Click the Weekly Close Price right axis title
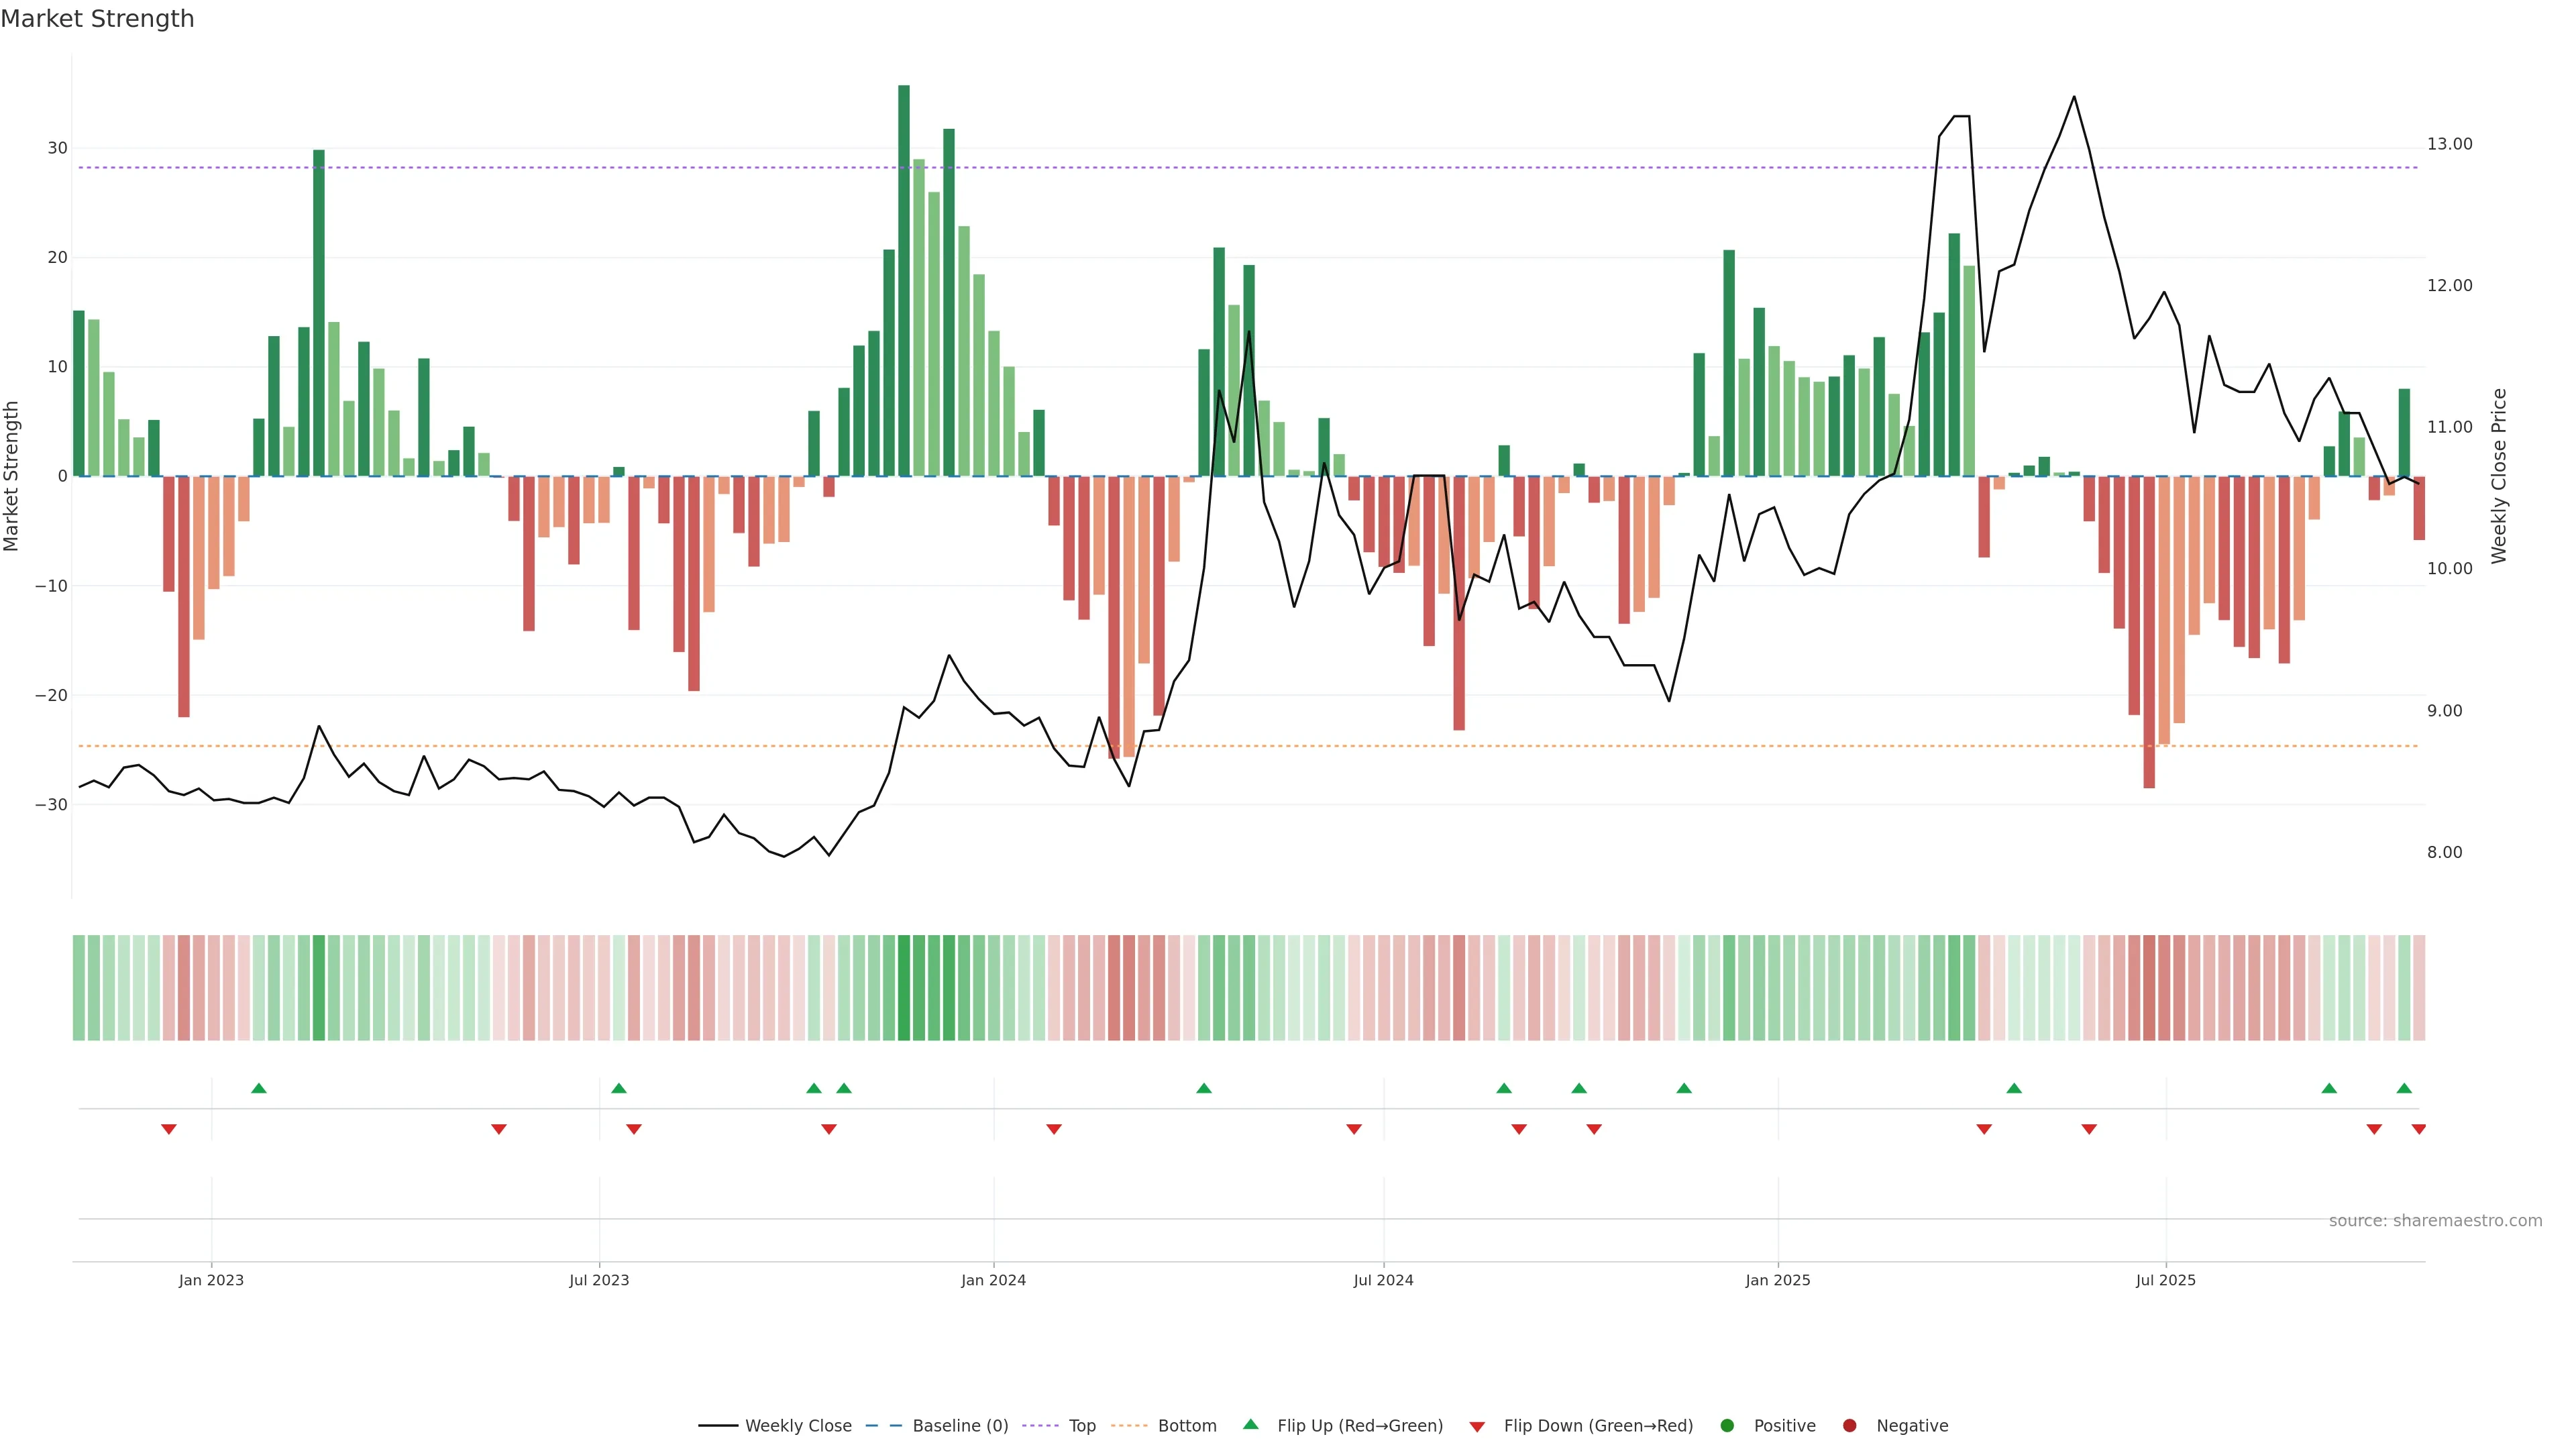The image size is (2576, 1449). (x=2499, y=476)
